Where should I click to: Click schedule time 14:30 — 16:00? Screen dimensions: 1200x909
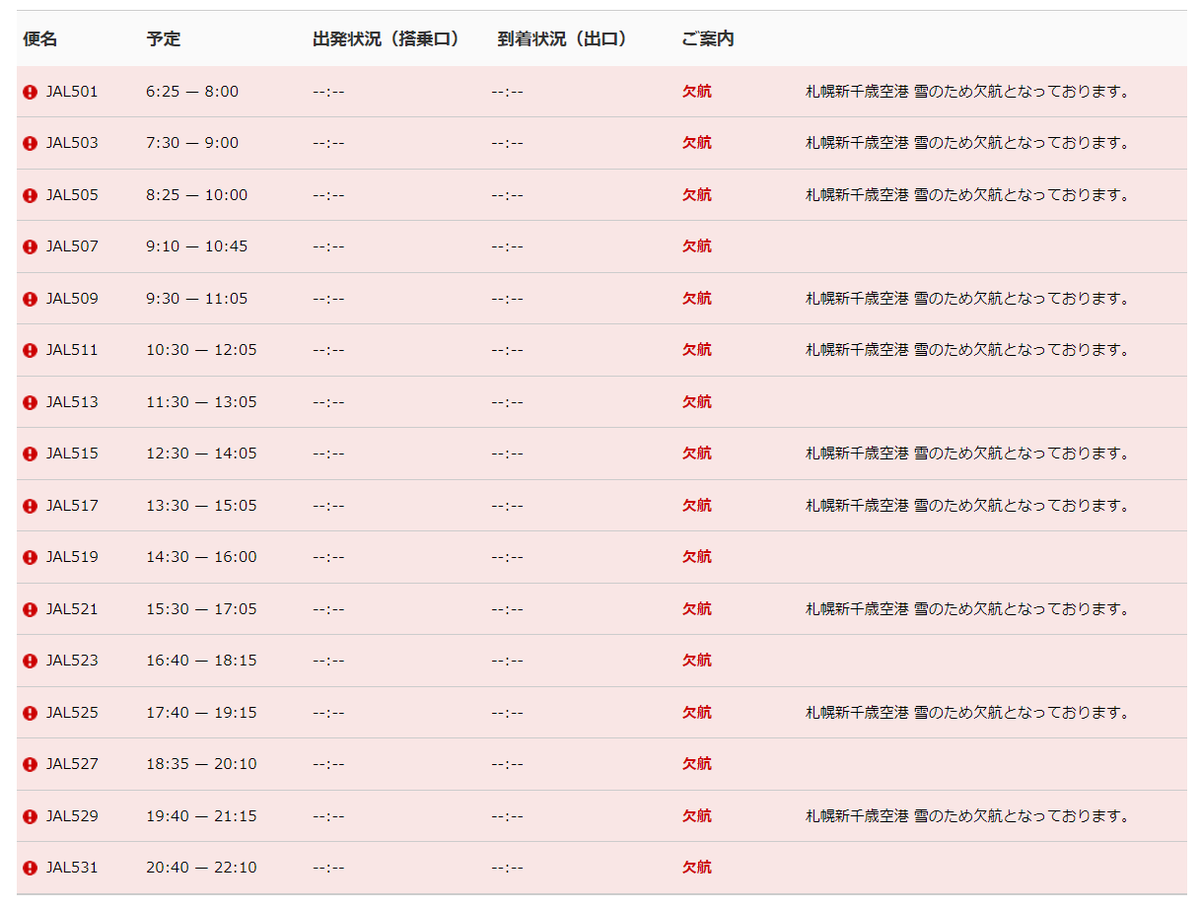(201, 557)
